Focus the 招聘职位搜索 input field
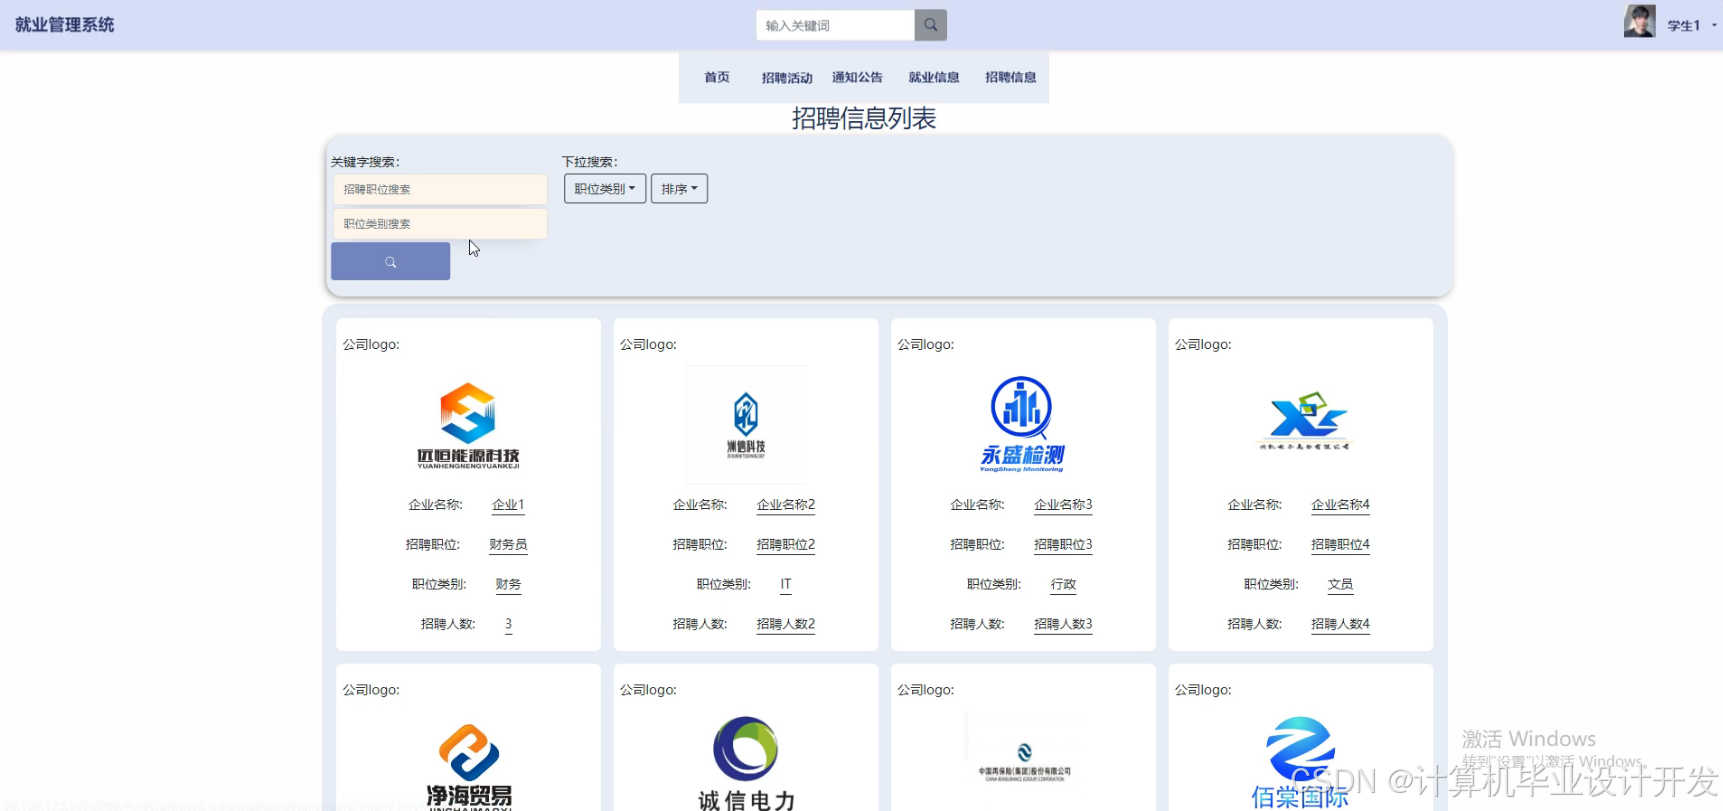The width and height of the screenshot is (1723, 811). pyautogui.click(x=440, y=189)
